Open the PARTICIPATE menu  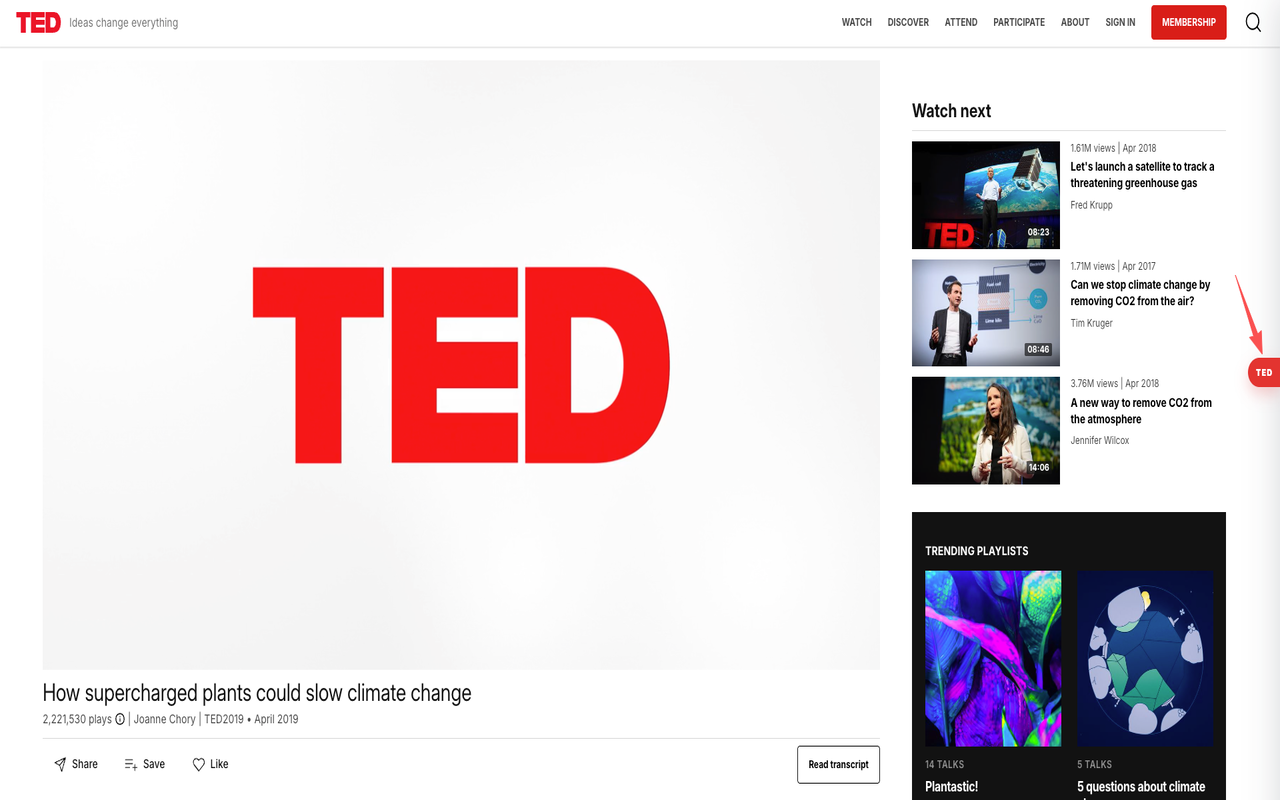click(x=1019, y=22)
